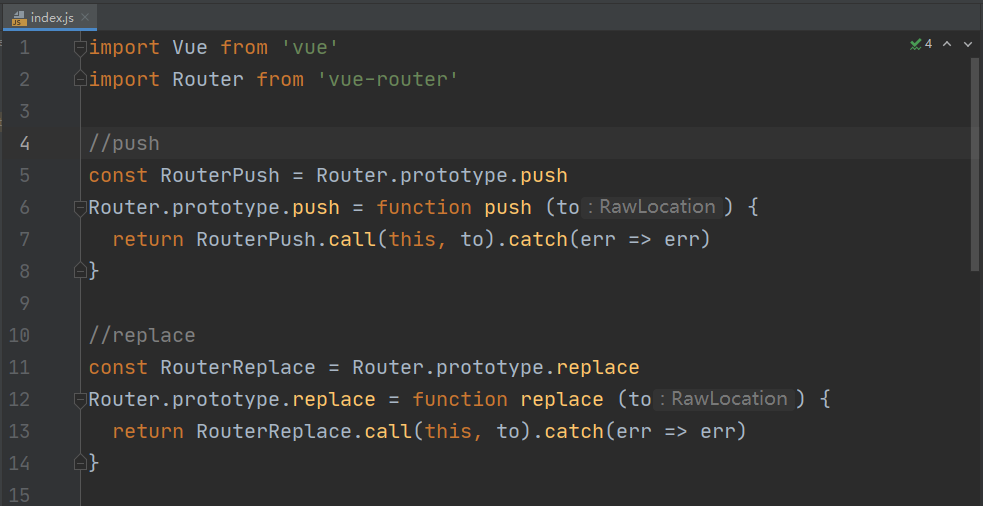Click the function keyword on line 6

click(x=424, y=208)
